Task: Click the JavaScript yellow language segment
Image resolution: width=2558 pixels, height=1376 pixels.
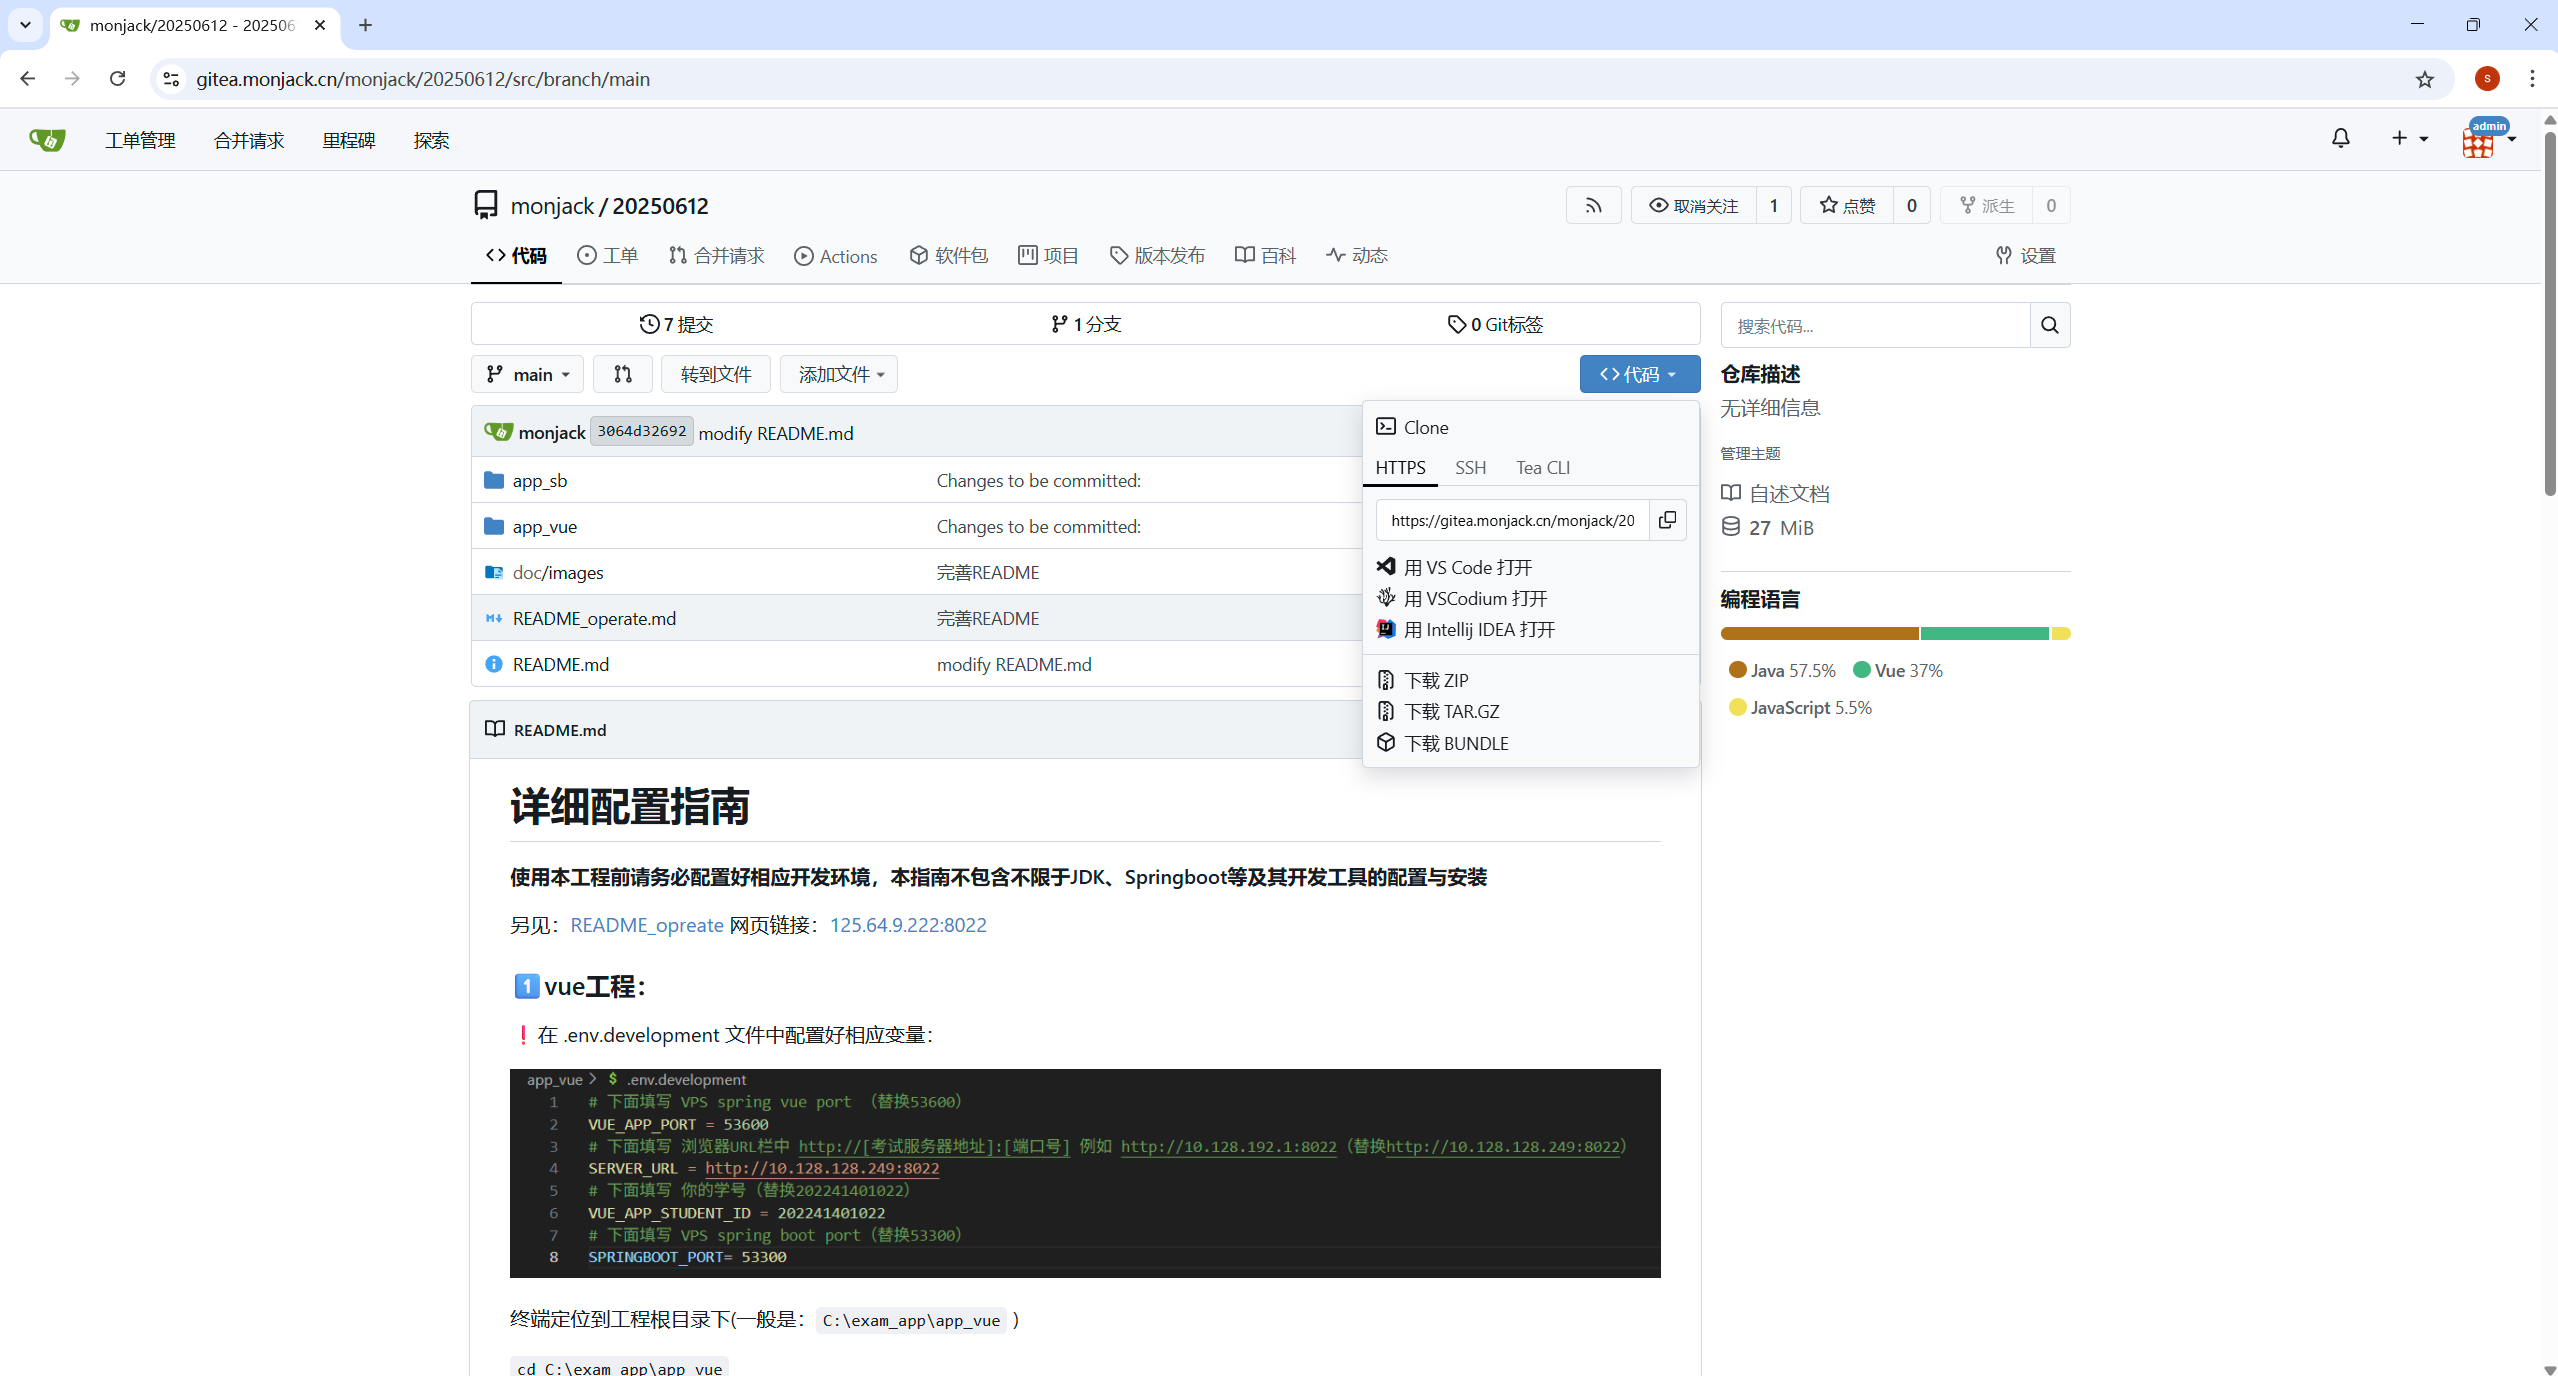Action: [x=2060, y=633]
